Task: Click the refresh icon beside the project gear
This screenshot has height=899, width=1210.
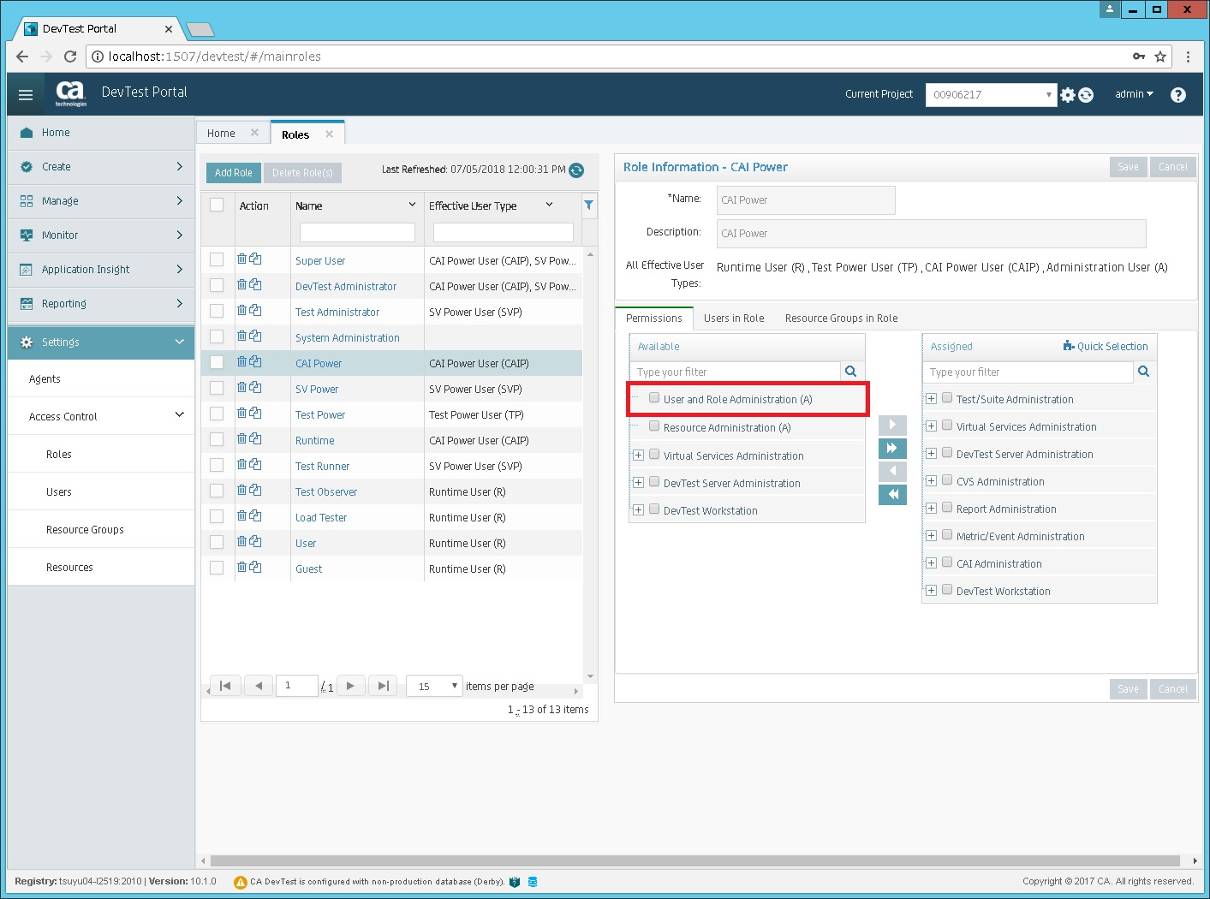Action: coord(1085,95)
